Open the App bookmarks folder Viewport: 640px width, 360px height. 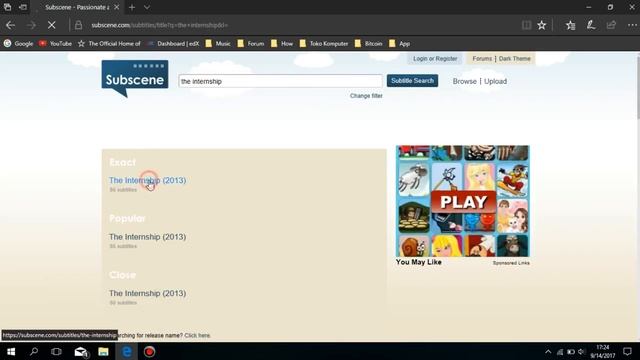tap(400, 43)
